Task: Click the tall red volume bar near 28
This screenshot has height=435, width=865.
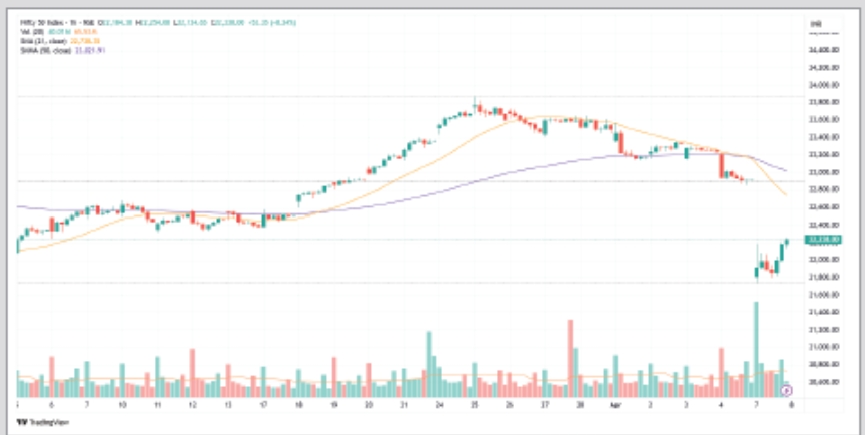Action: click(570, 358)
